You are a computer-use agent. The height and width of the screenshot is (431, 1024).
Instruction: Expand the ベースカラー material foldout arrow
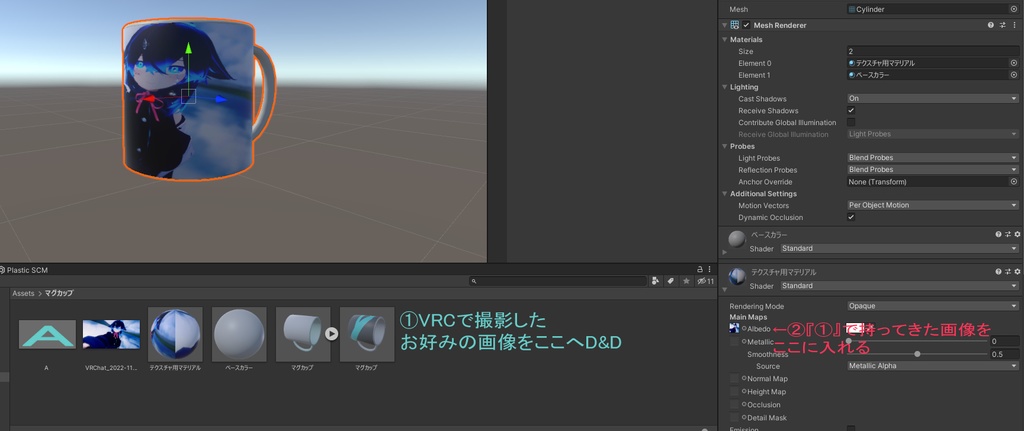pos(724,251)
